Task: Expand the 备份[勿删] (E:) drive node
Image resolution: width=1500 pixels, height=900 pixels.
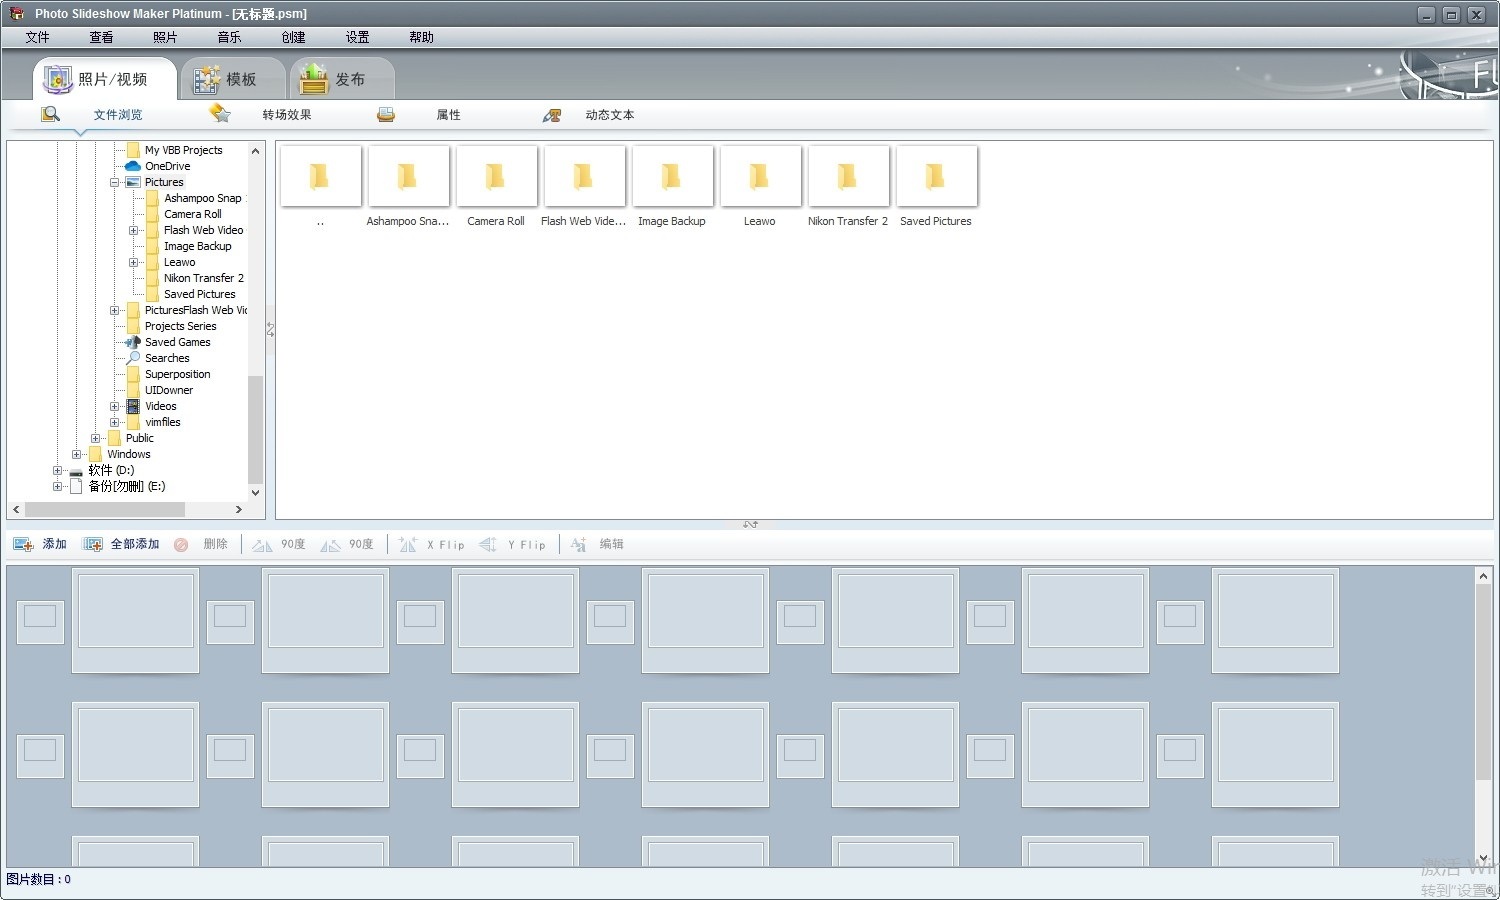Action: coord(57,486)
